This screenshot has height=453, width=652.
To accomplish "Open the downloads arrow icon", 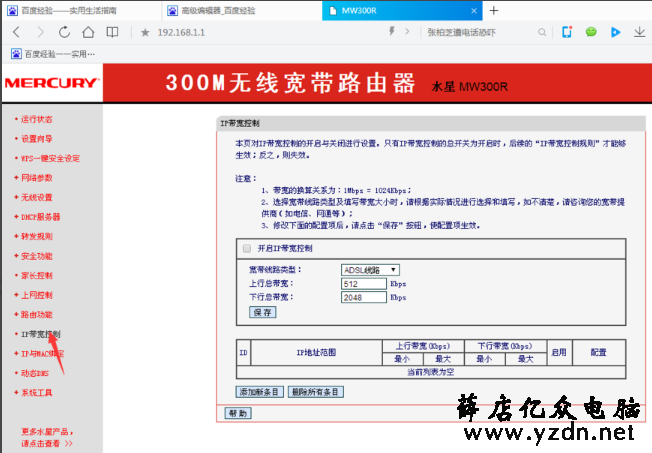I will tap(639, 32).
